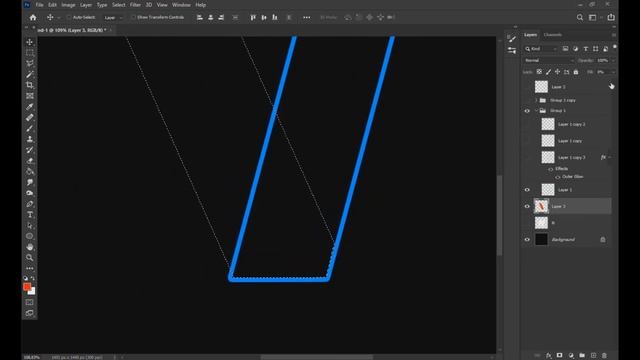Image resolution: width=640 pixels, height=360 pixels.
Task: Select the Healing Brush tool
Action: tap(30, 118)
